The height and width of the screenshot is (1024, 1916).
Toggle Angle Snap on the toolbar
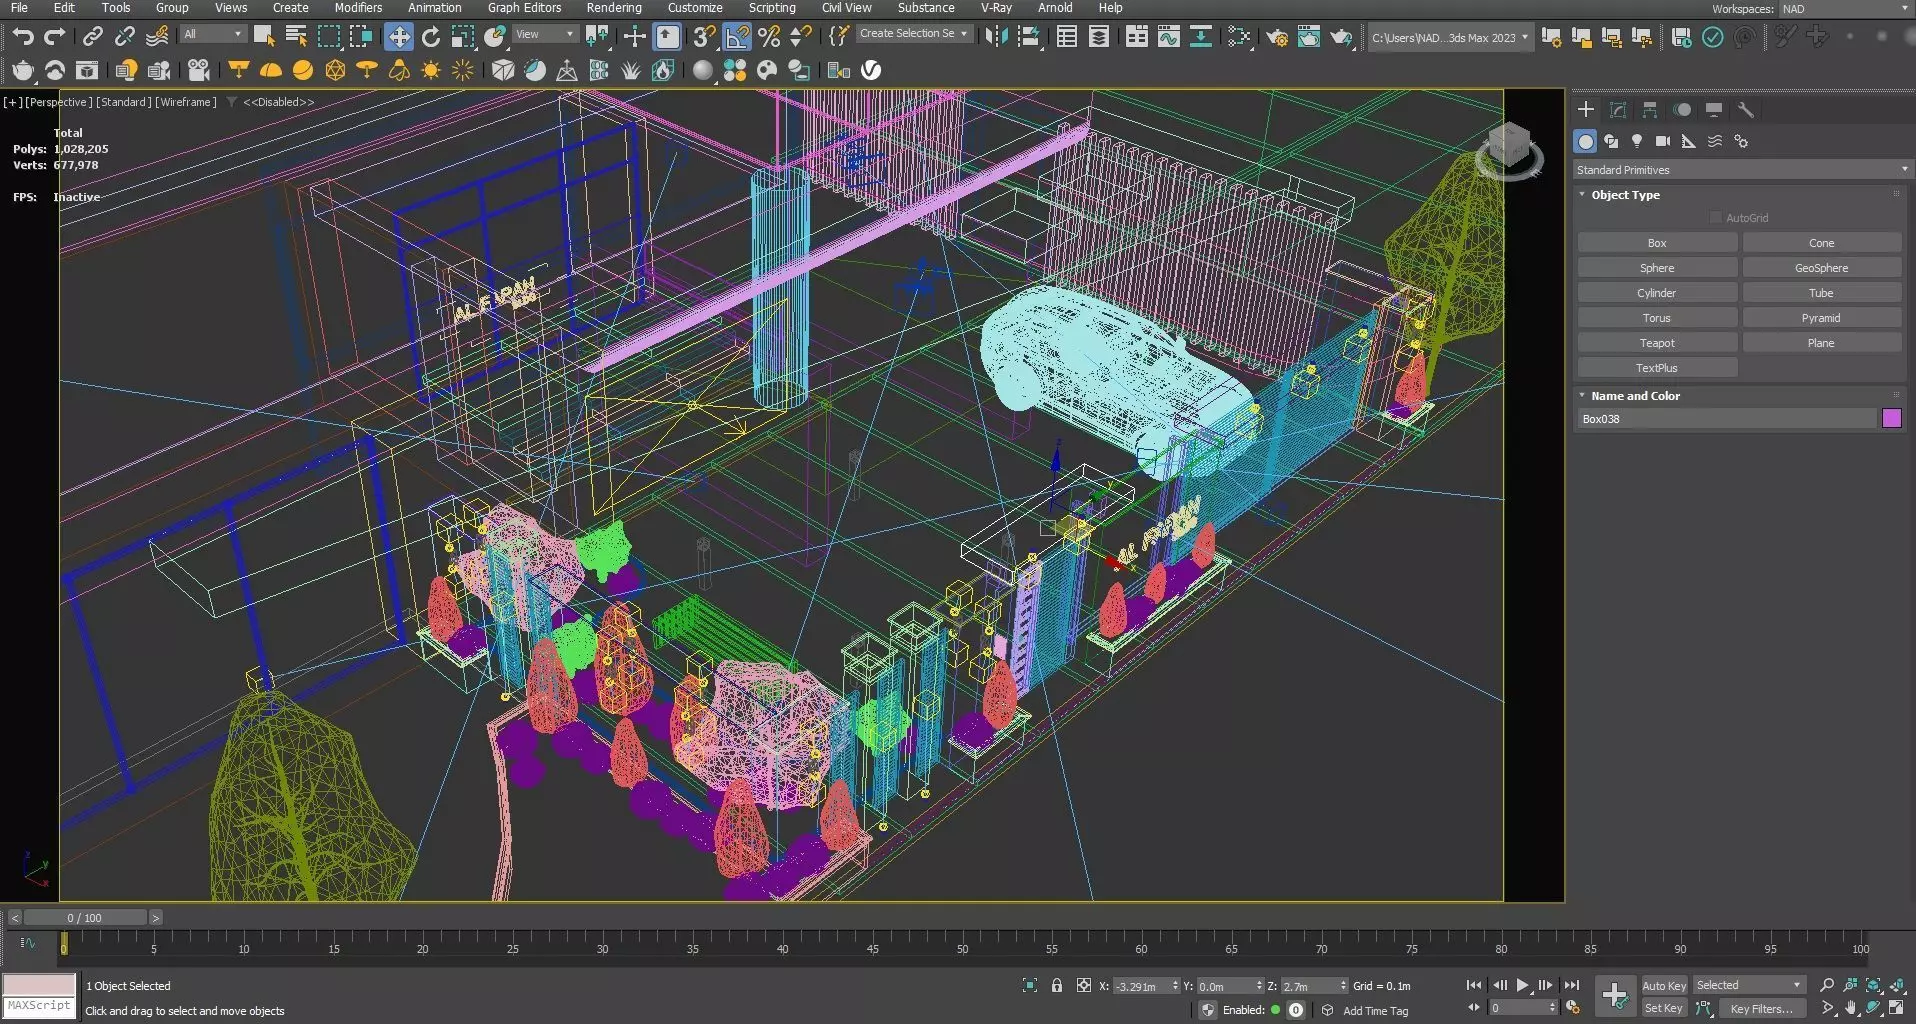[737, 37]
